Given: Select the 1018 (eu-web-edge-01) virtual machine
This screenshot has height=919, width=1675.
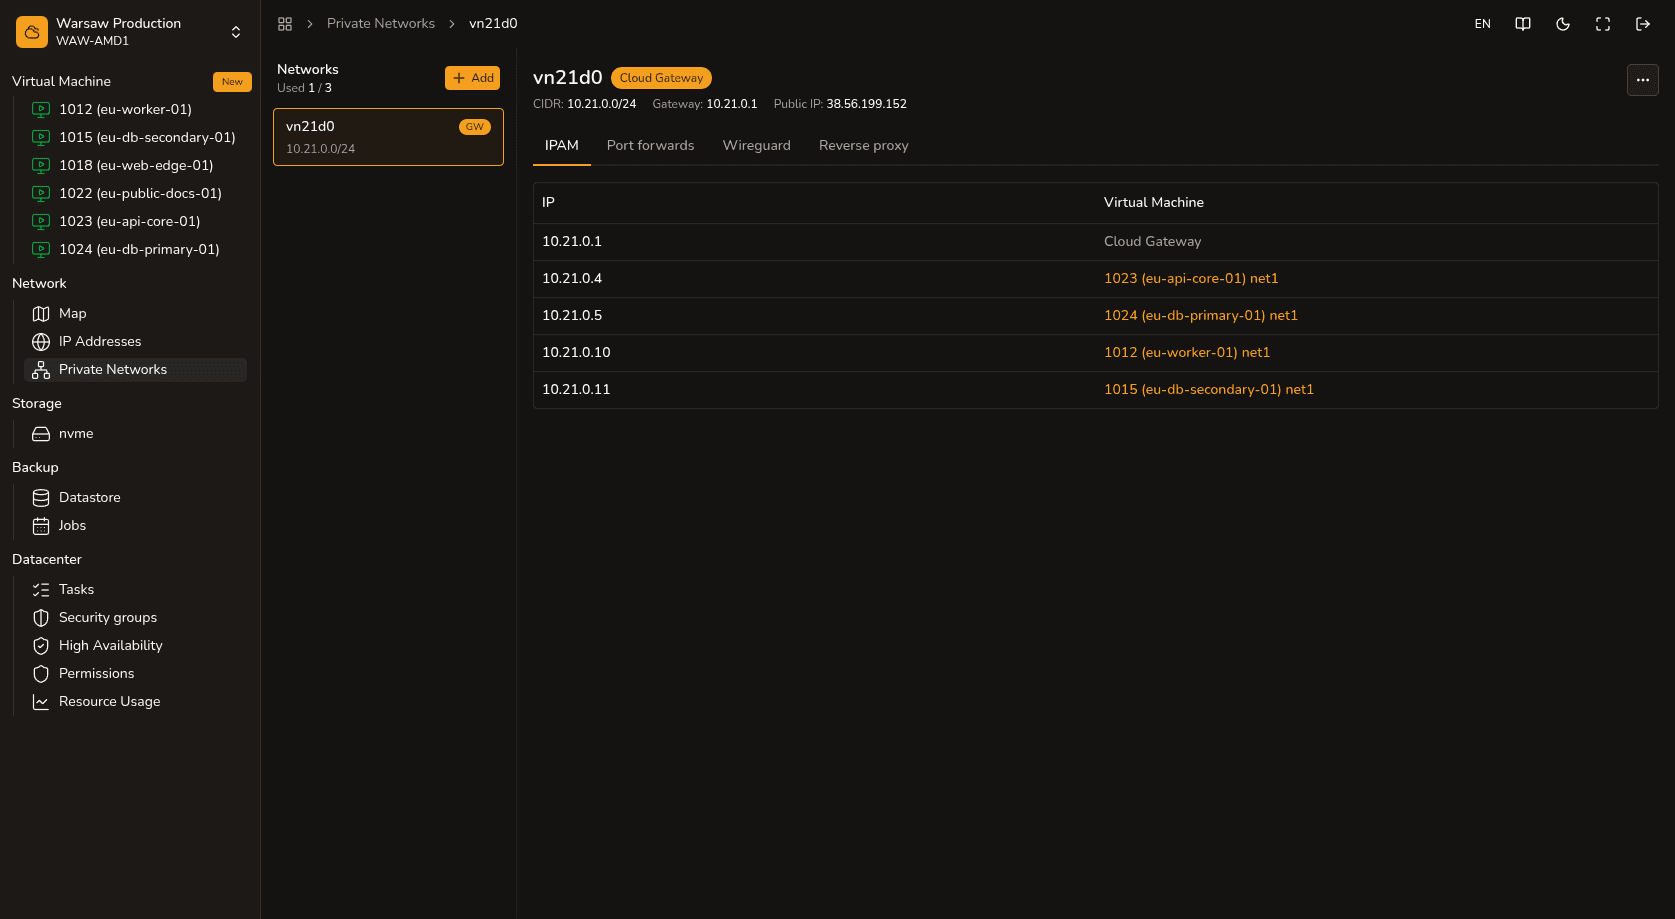Looking at the screenshot, I should point(136,166).
